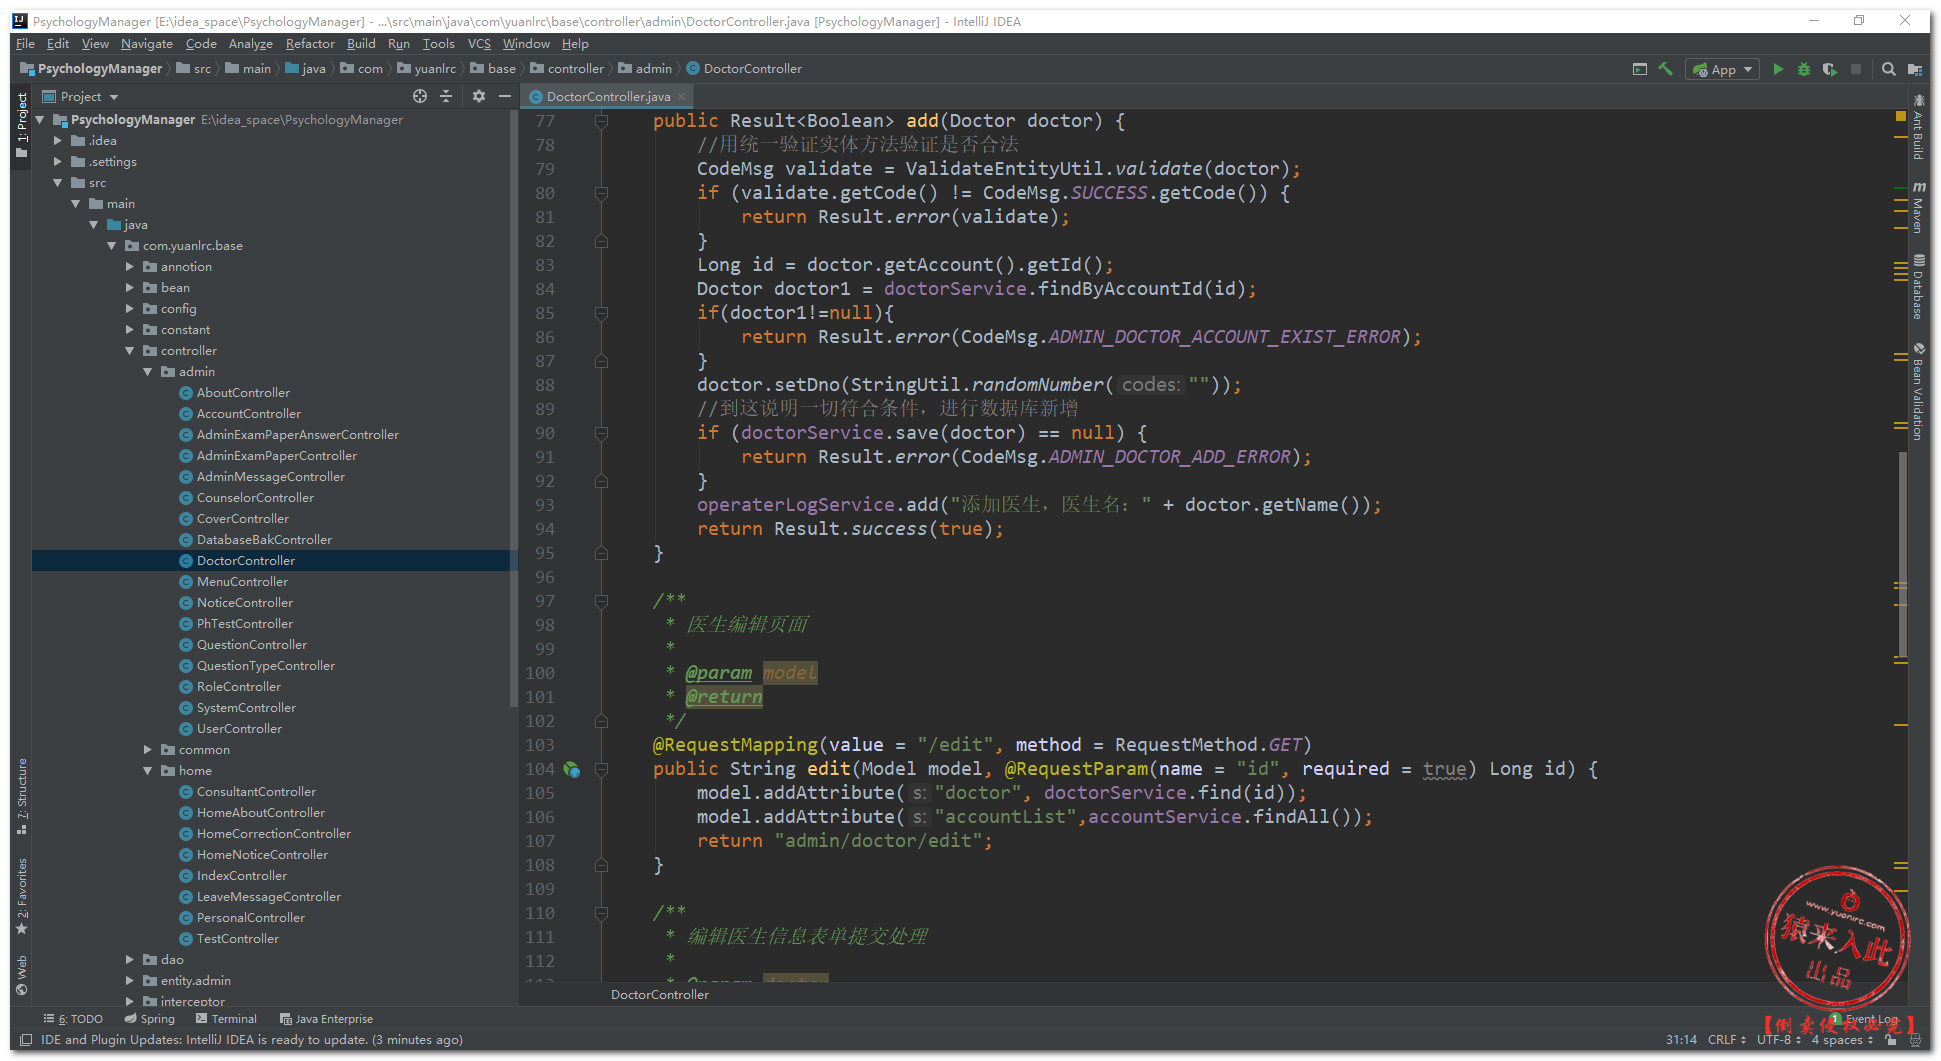Image resolution: width=1941 pixels, height=1061 pixels.
Task: Open Project panel settings gear
Action: click(x=478, y=96)
